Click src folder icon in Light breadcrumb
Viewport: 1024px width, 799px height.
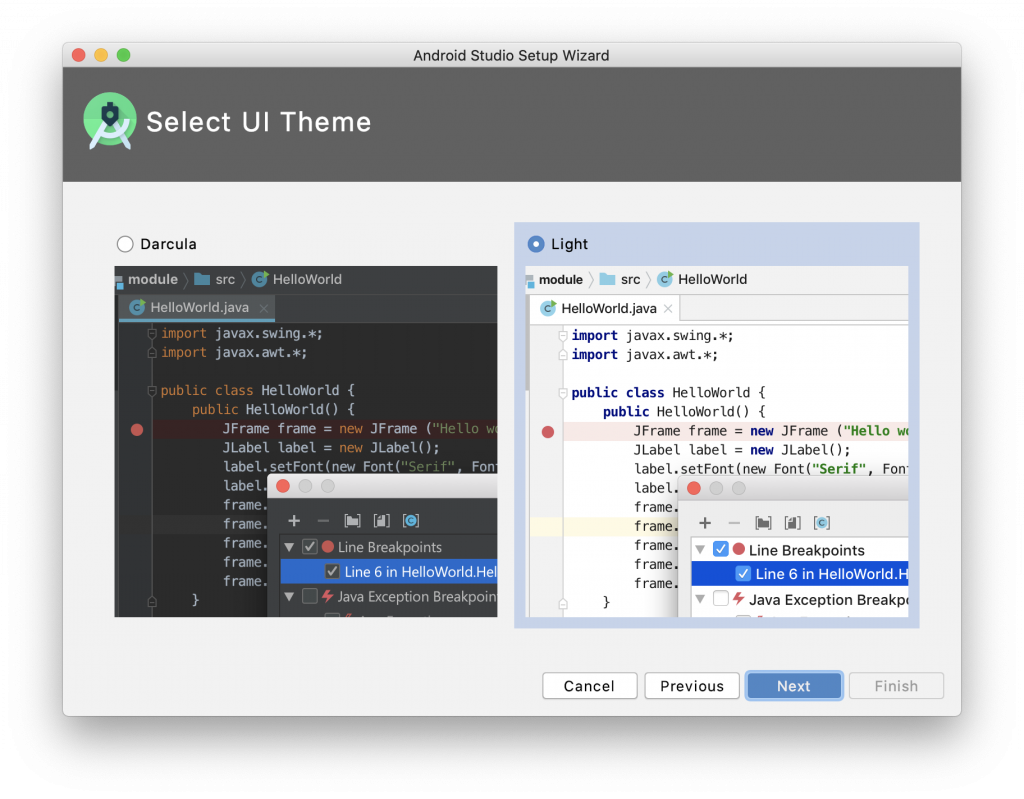[x=607, y=279]
